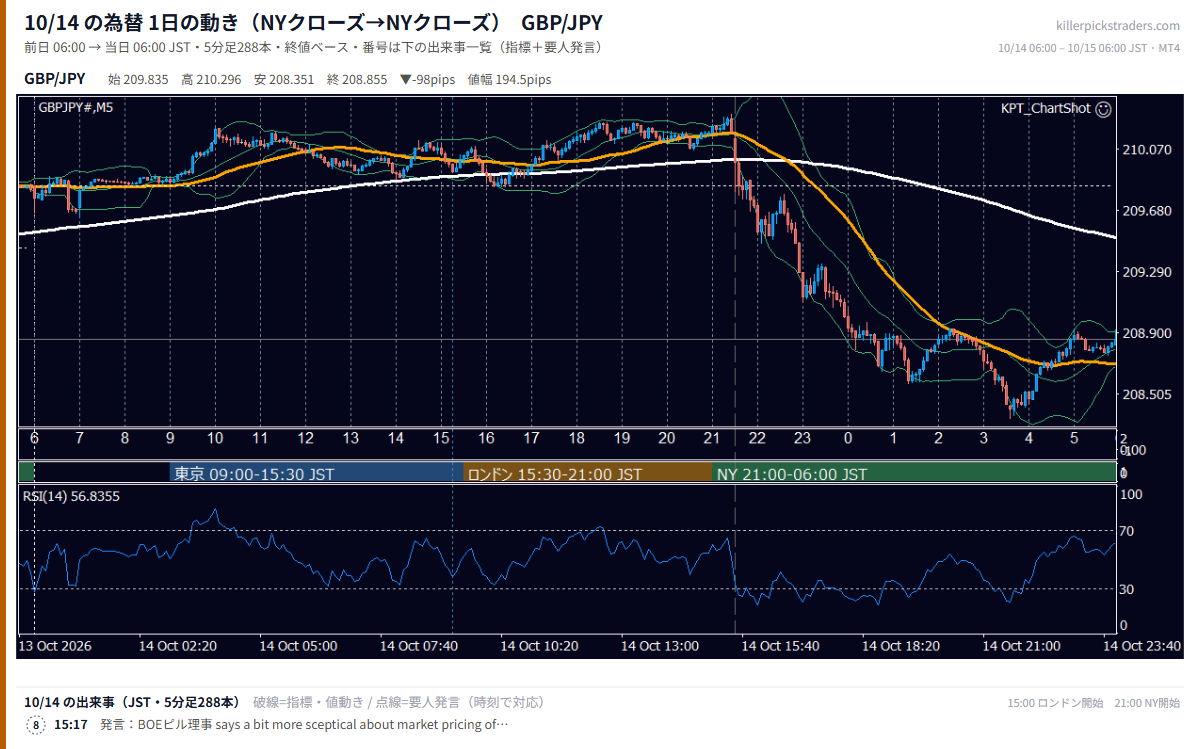Click the 14 Oct 07:40 time label
Viewport: 1200px width, 749px height.
point(418,646)
